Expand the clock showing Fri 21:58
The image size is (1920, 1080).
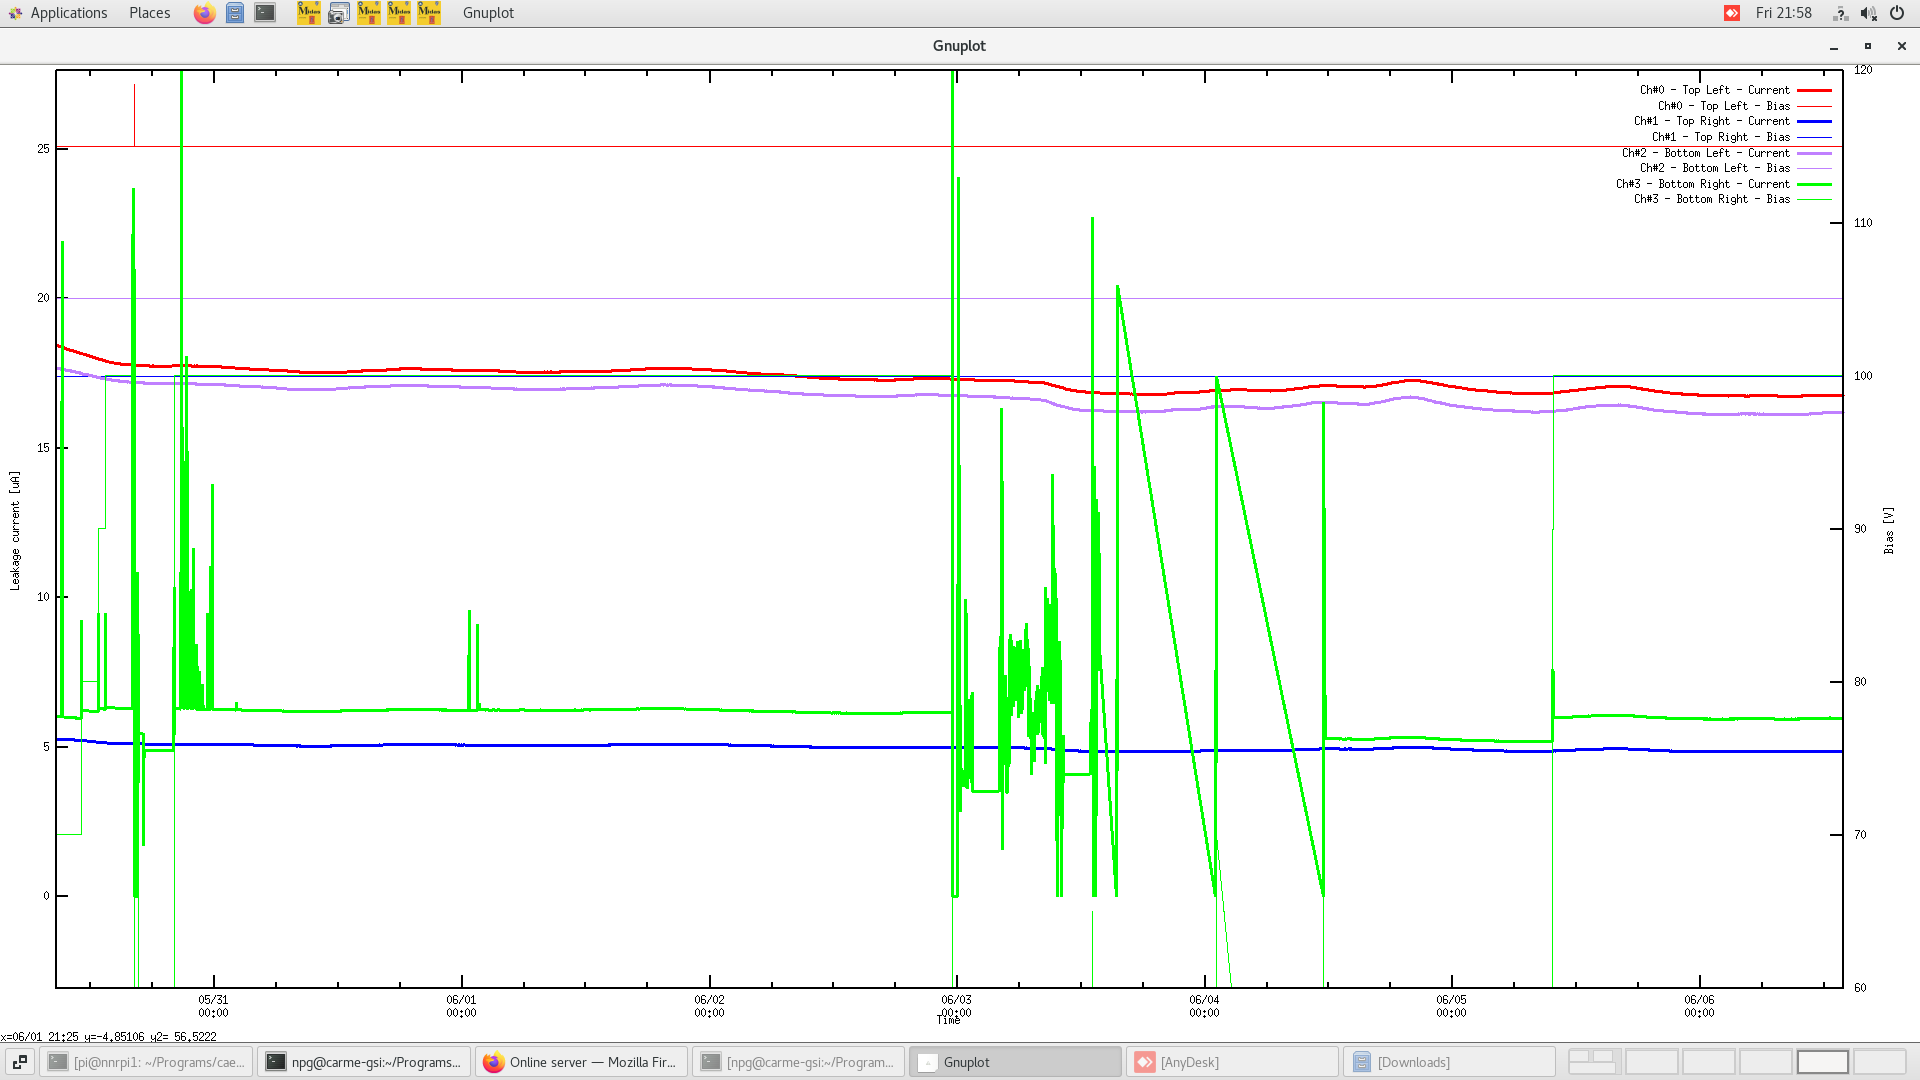(x=1786, y=13)
